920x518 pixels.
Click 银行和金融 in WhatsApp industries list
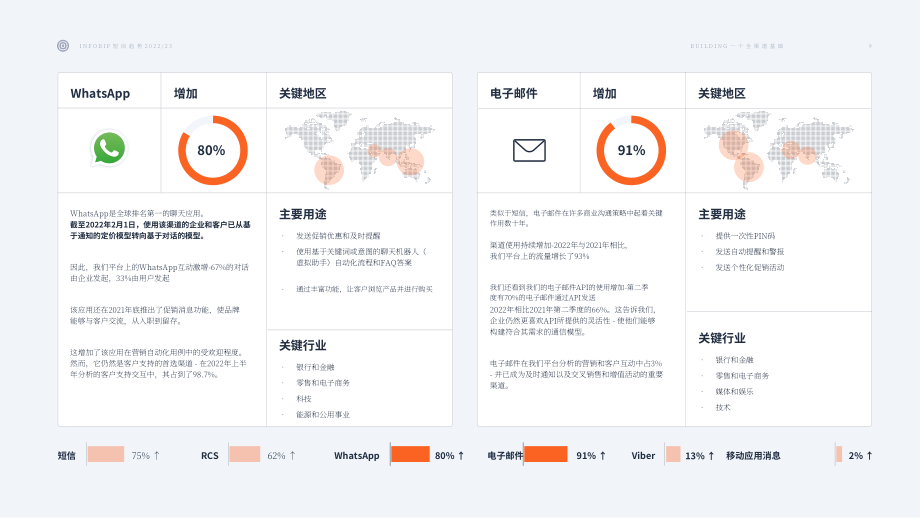click(315, 367)
